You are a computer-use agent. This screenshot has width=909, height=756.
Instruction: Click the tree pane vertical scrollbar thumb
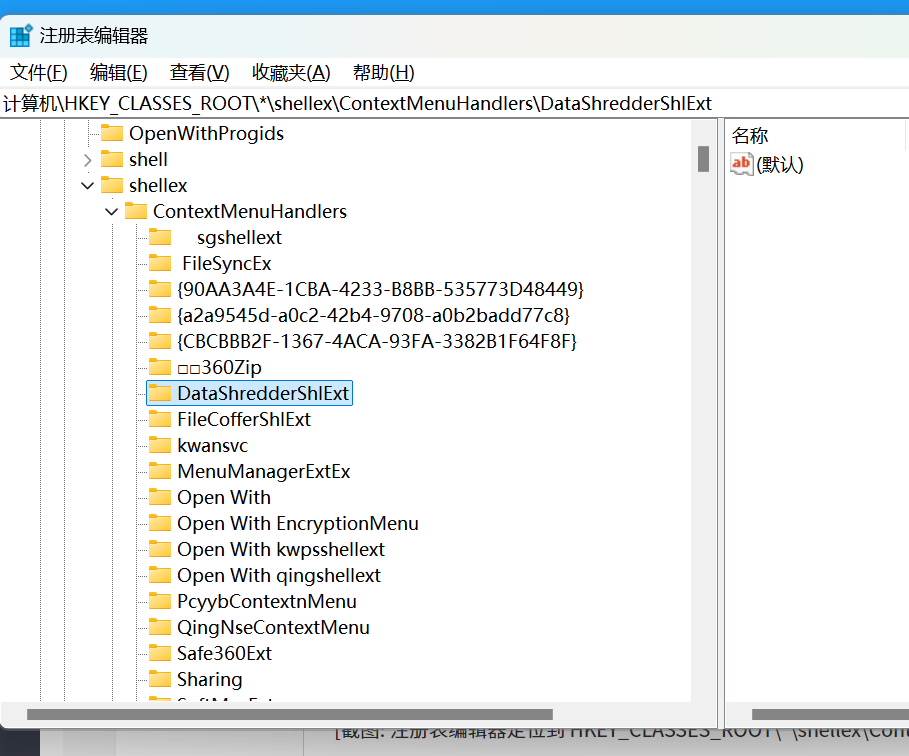(x=703, y=159)
